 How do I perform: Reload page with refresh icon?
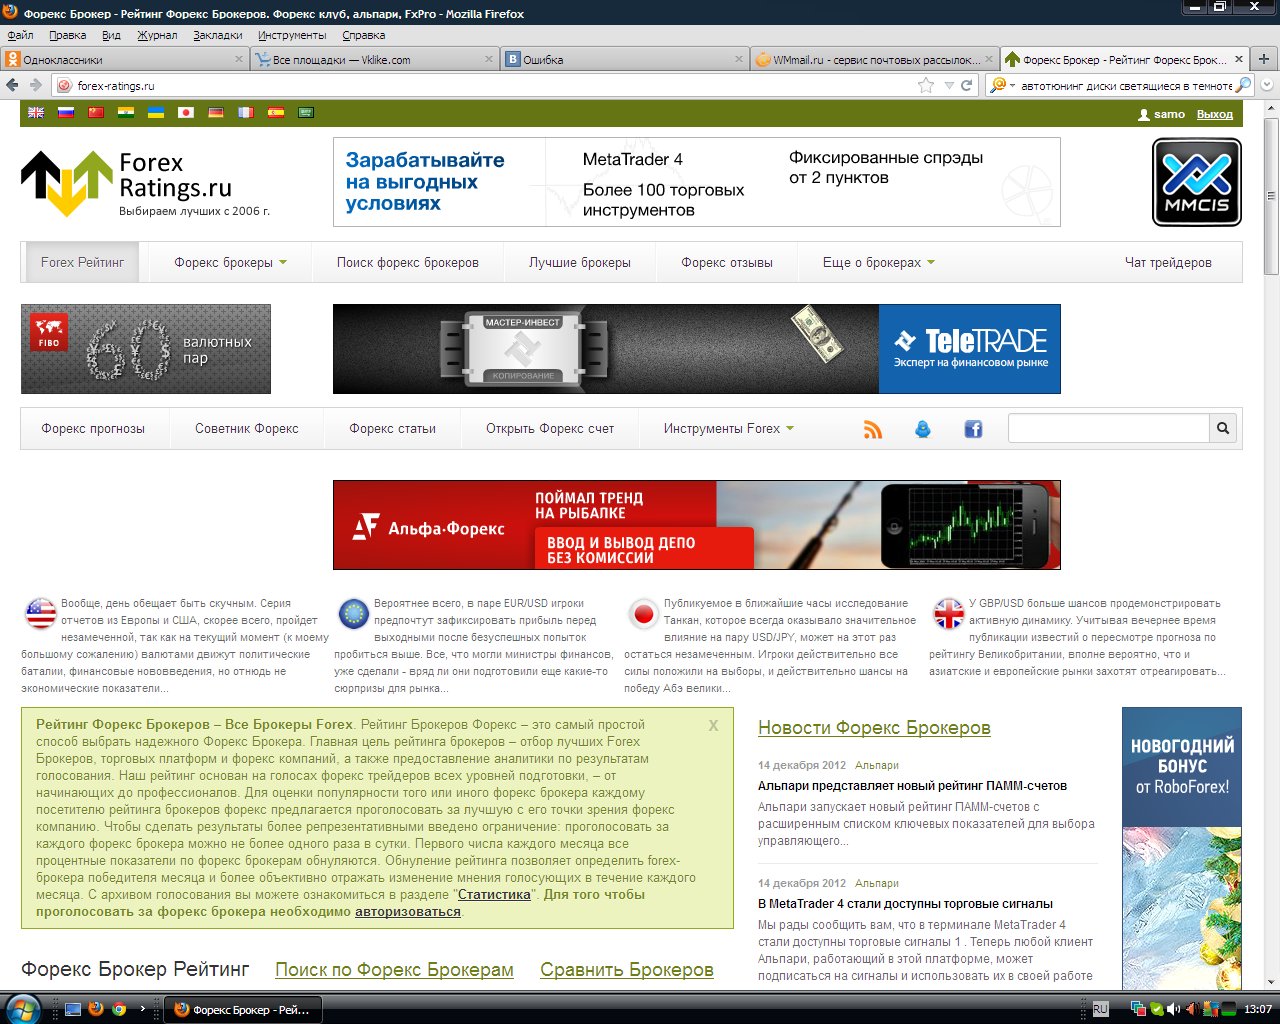[x=967, y=85]
